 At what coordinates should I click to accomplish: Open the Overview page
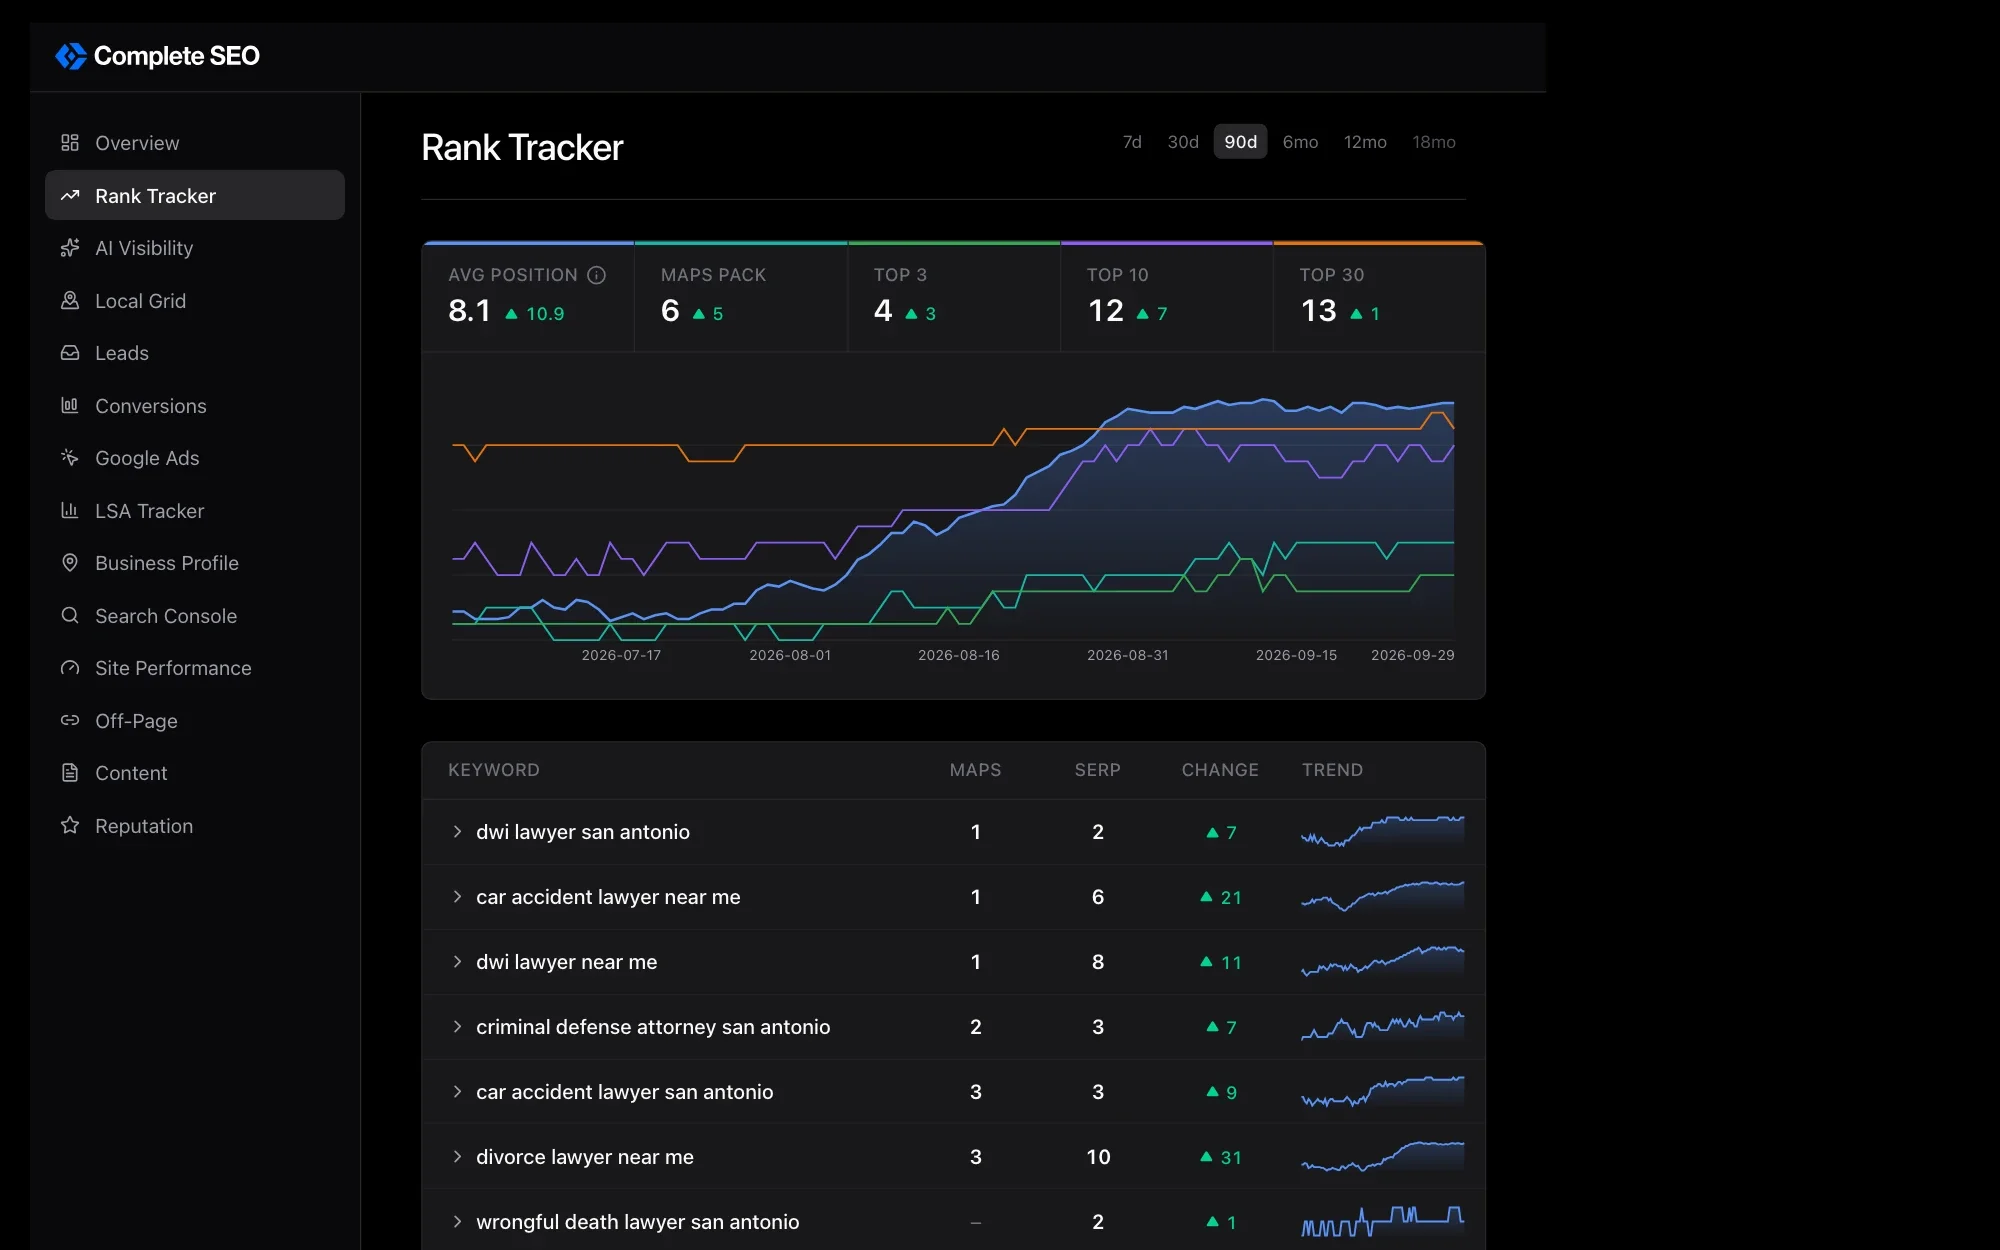195,143
